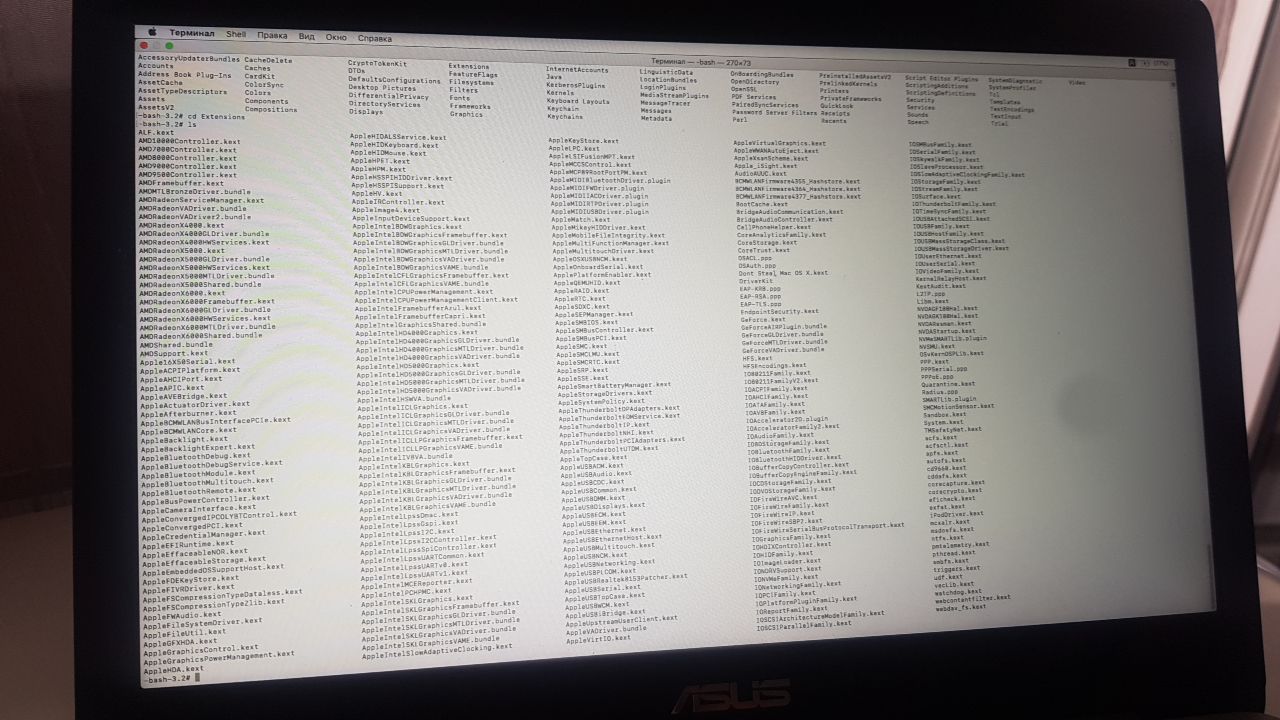Click 'AccessoryUpdaterBundles' directory name
This screenshot has height=720, width=1280.
[x=187, y=59]
